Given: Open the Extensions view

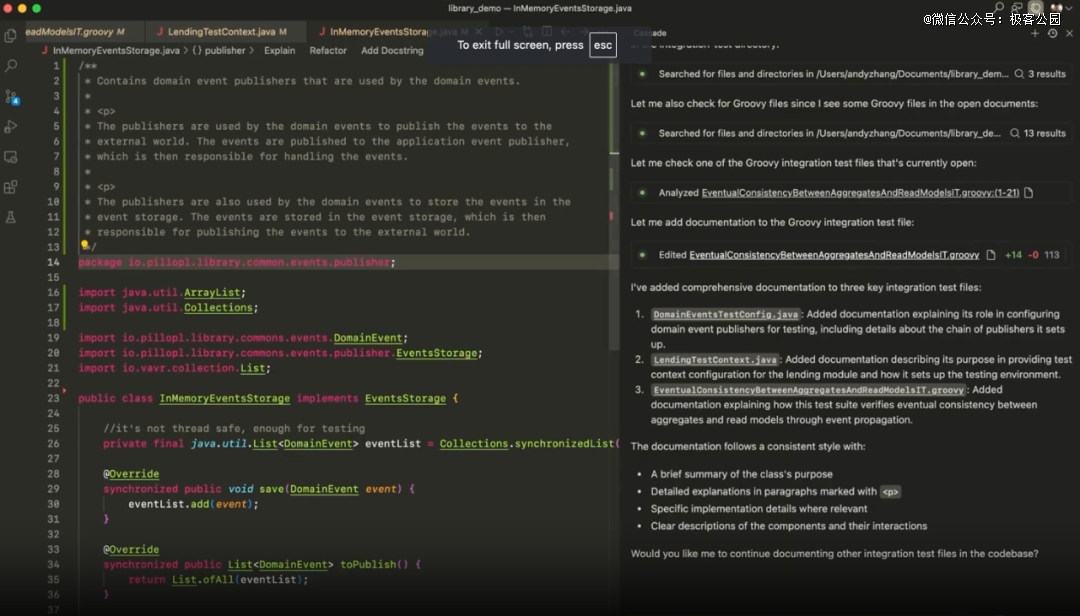Looking at the screenshot, I should [x=10, y=187].
